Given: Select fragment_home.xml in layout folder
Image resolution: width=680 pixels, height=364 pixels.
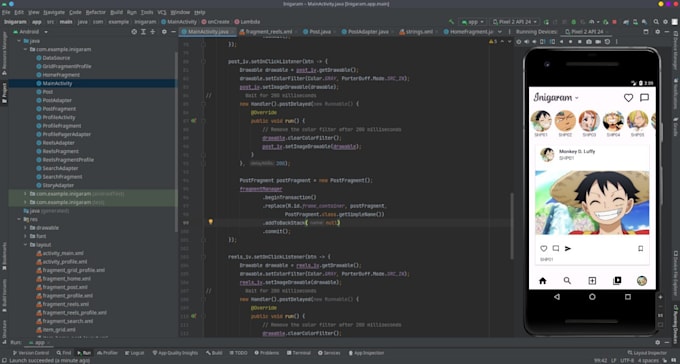Looking at the screenshot, I should [x=66, y=279].
